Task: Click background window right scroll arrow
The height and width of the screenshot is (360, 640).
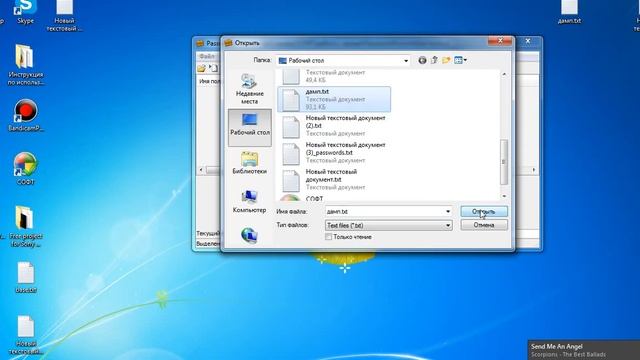Action: point(534,170)
